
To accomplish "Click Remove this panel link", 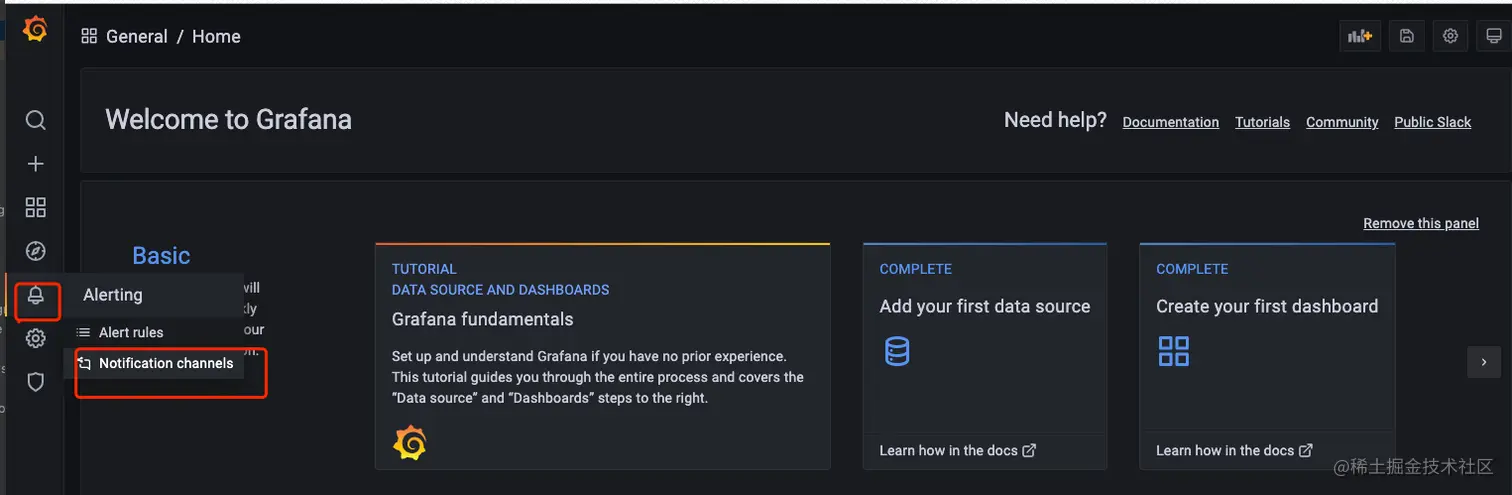I will click(x=1420, y=223).
